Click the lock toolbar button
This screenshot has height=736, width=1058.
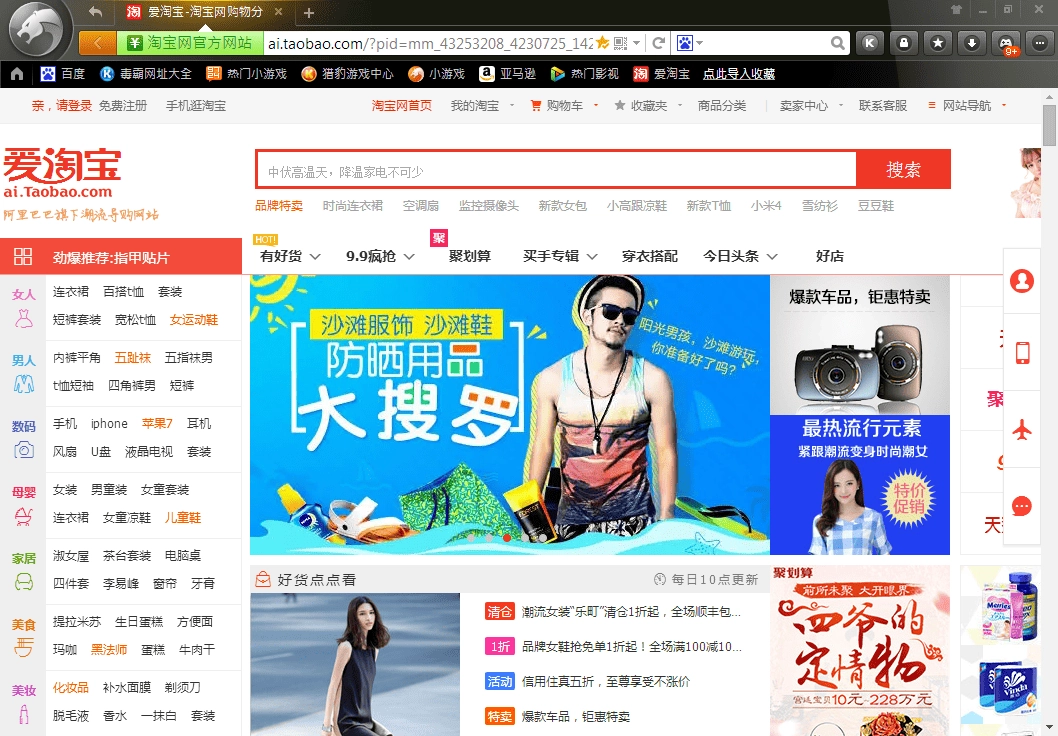point(903,43)
